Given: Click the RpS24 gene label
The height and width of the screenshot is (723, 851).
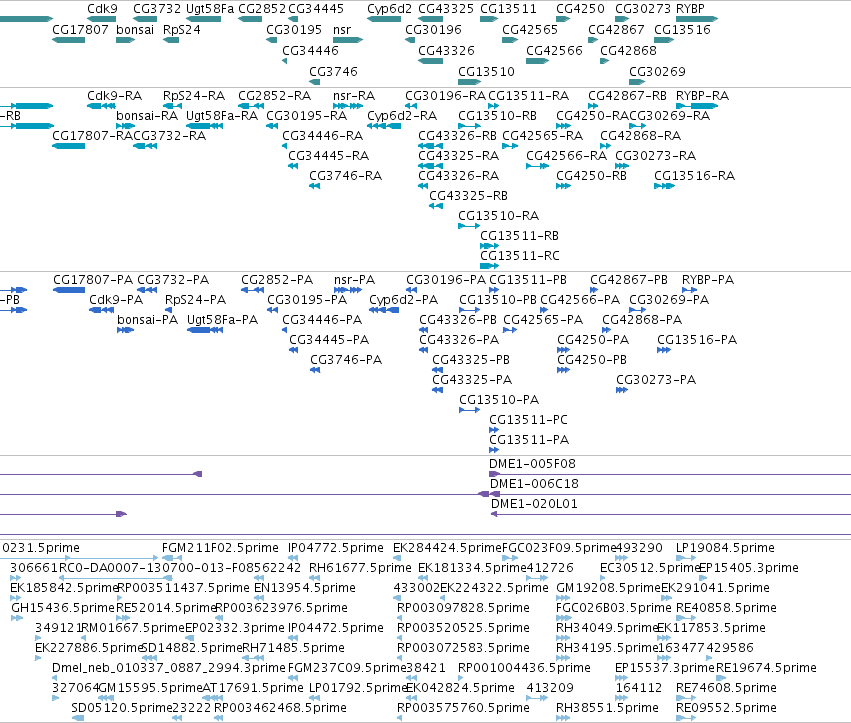Looking at the screenshot, I should coord(182,30).
